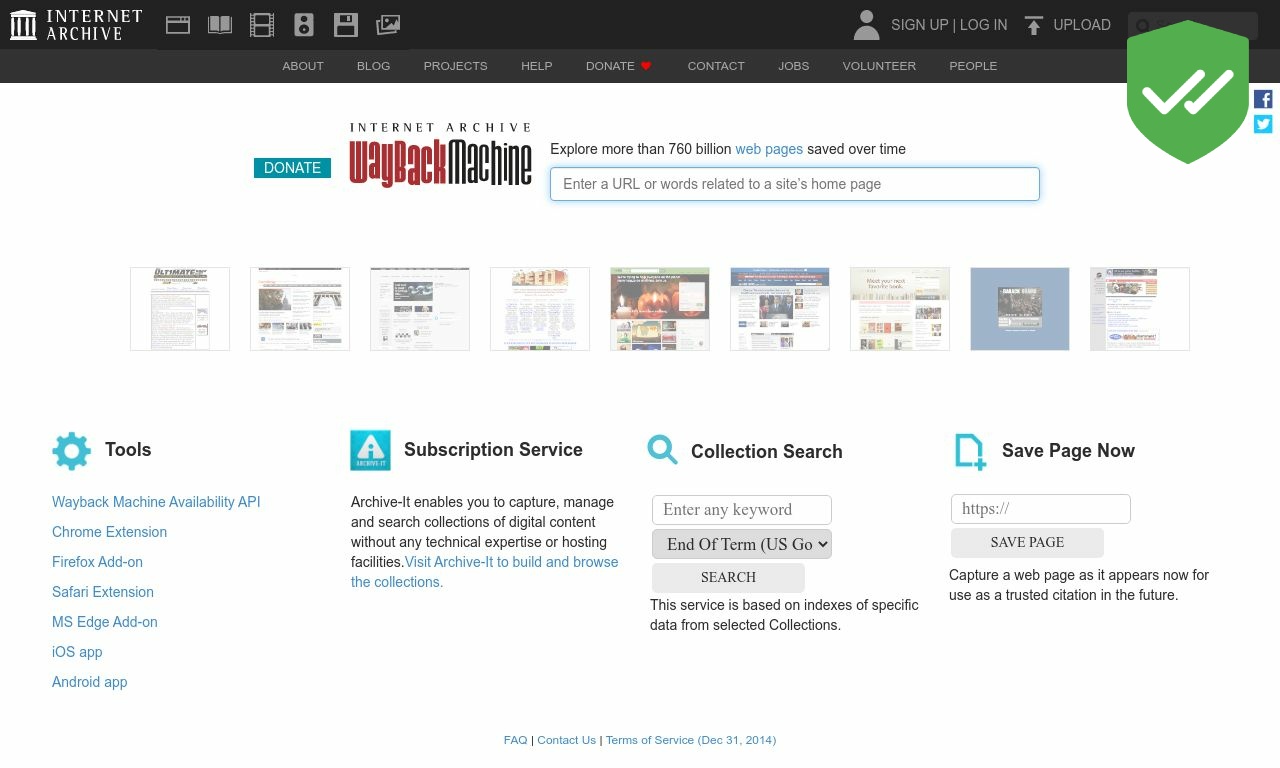Expand the End Of Term collection dropdown
Viewport: 1280px width, 768px height.
coord(742,544)
